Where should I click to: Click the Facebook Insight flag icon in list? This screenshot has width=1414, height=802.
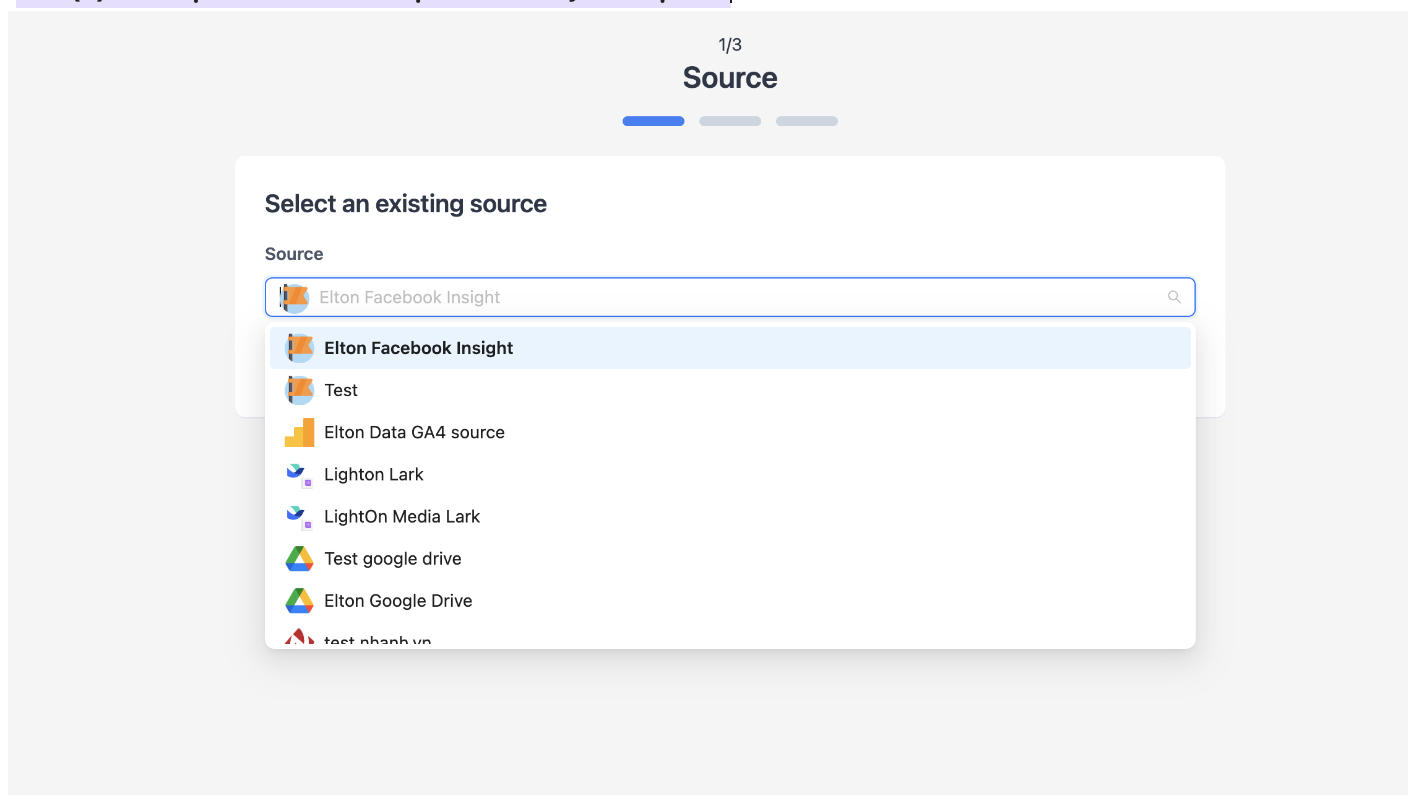pos(299,348)
